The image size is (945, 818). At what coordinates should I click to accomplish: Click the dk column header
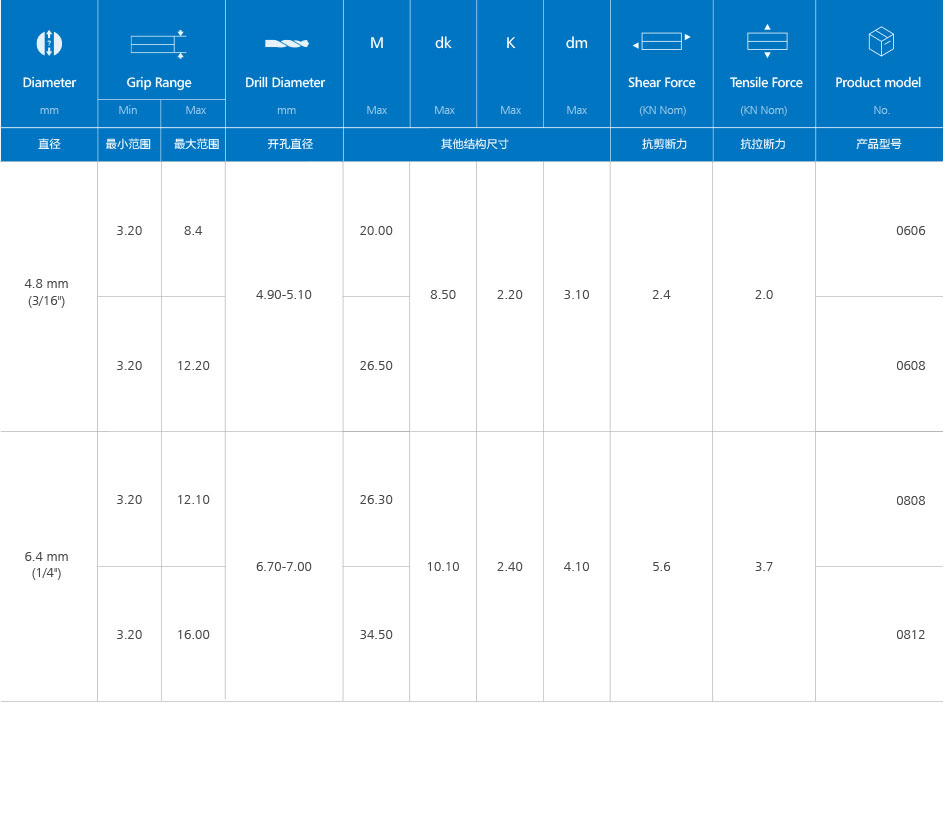click(443, 43)
